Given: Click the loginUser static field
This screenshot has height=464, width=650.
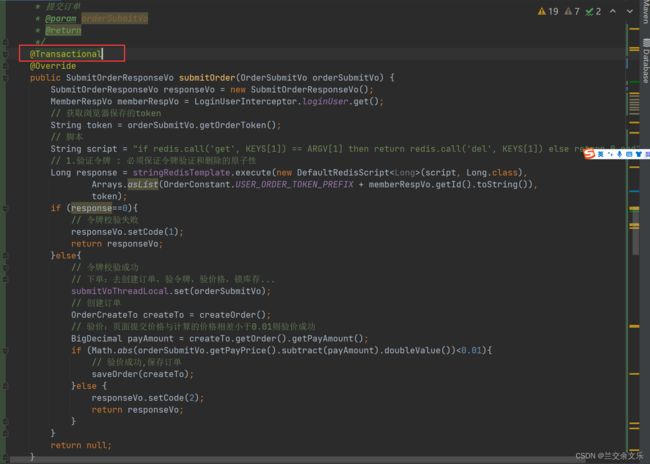Looking at the screenshot, I should coord(325,102).
